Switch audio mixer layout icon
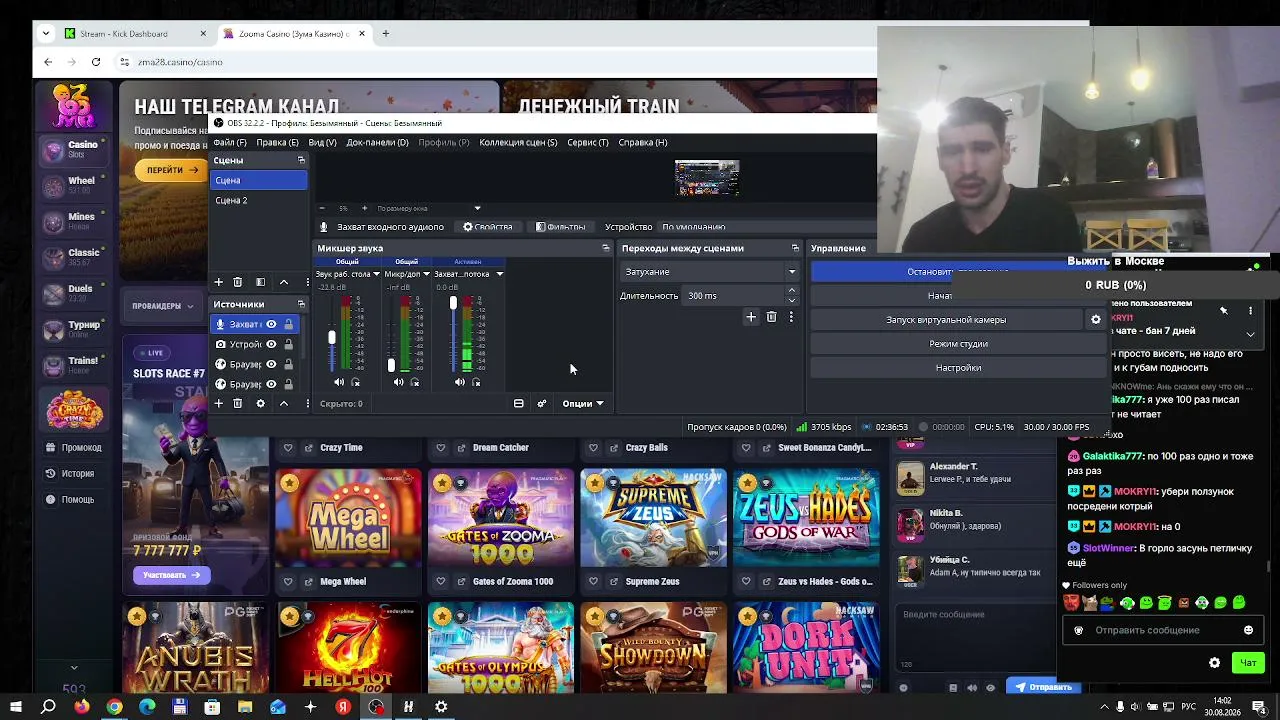 [518, 403]
